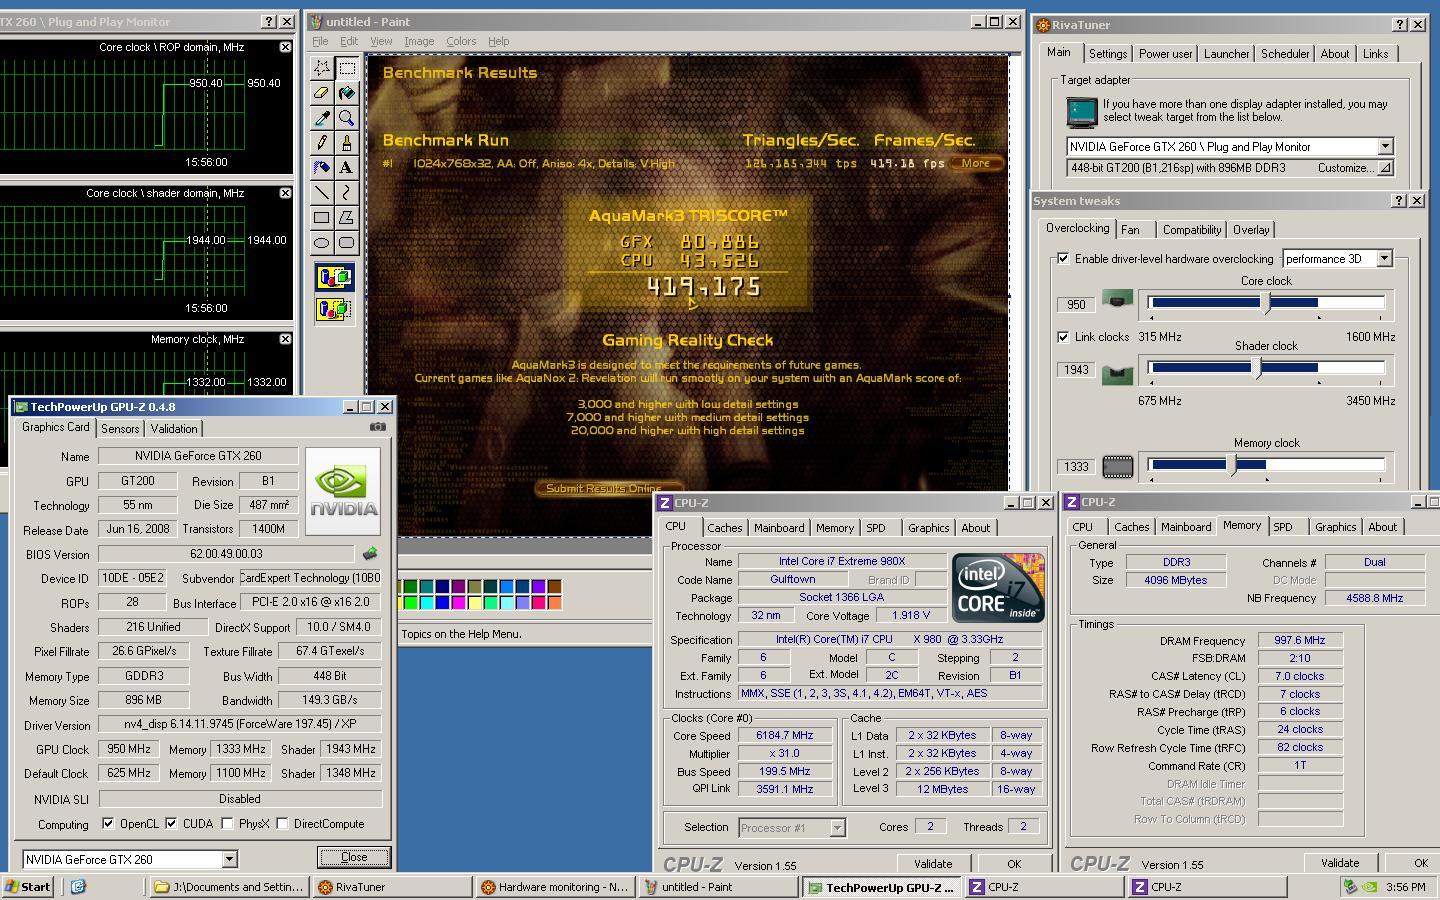Switch to the Sensors tab in GPU-Z
This screenshot has width=1440, height=900.
click(x=120, y=428)
